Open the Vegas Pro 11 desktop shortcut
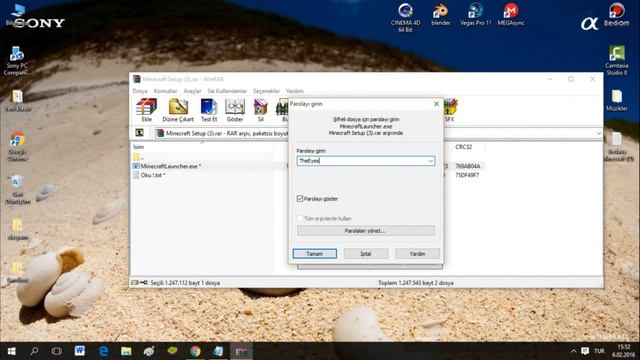 click(476, 14)
